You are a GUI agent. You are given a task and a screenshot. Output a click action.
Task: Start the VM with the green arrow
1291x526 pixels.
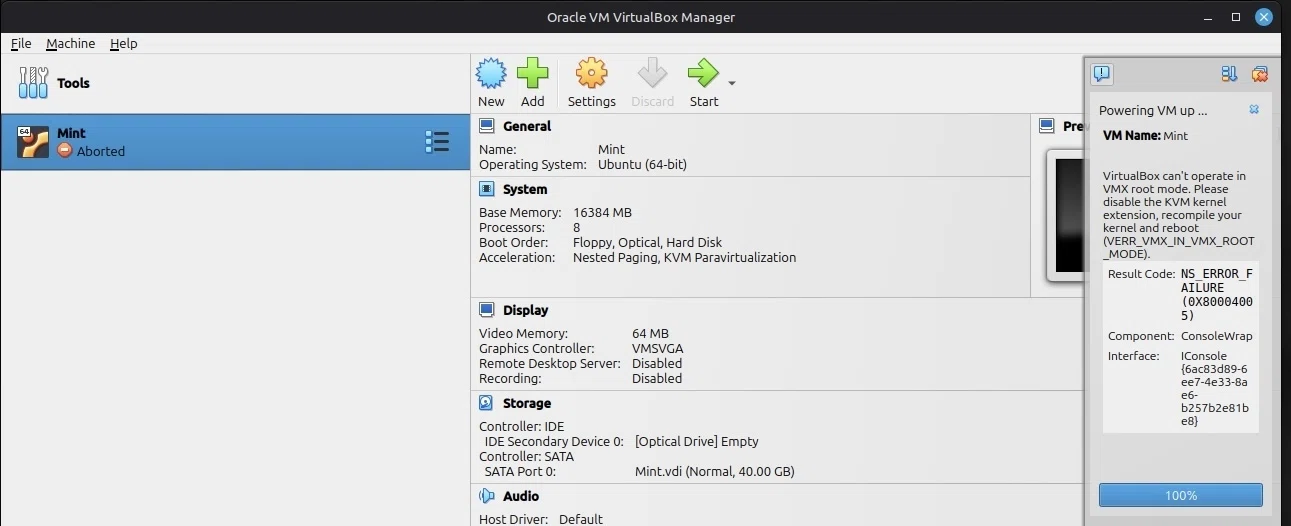point(703,73)
